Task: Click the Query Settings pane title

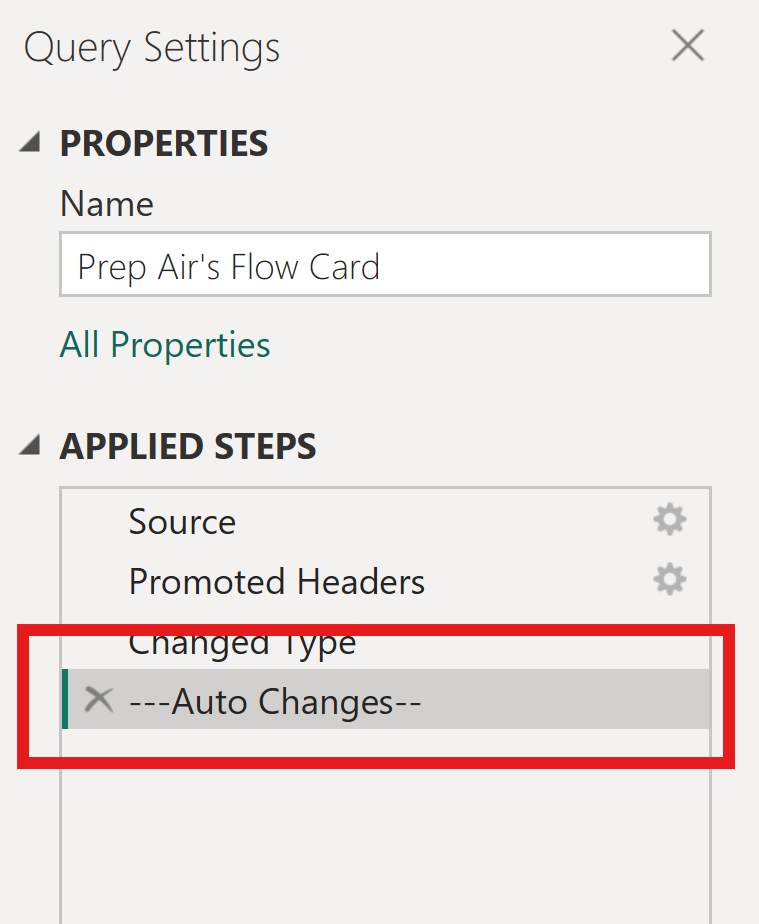Action: pyautogui.click(x=152, y=48)
